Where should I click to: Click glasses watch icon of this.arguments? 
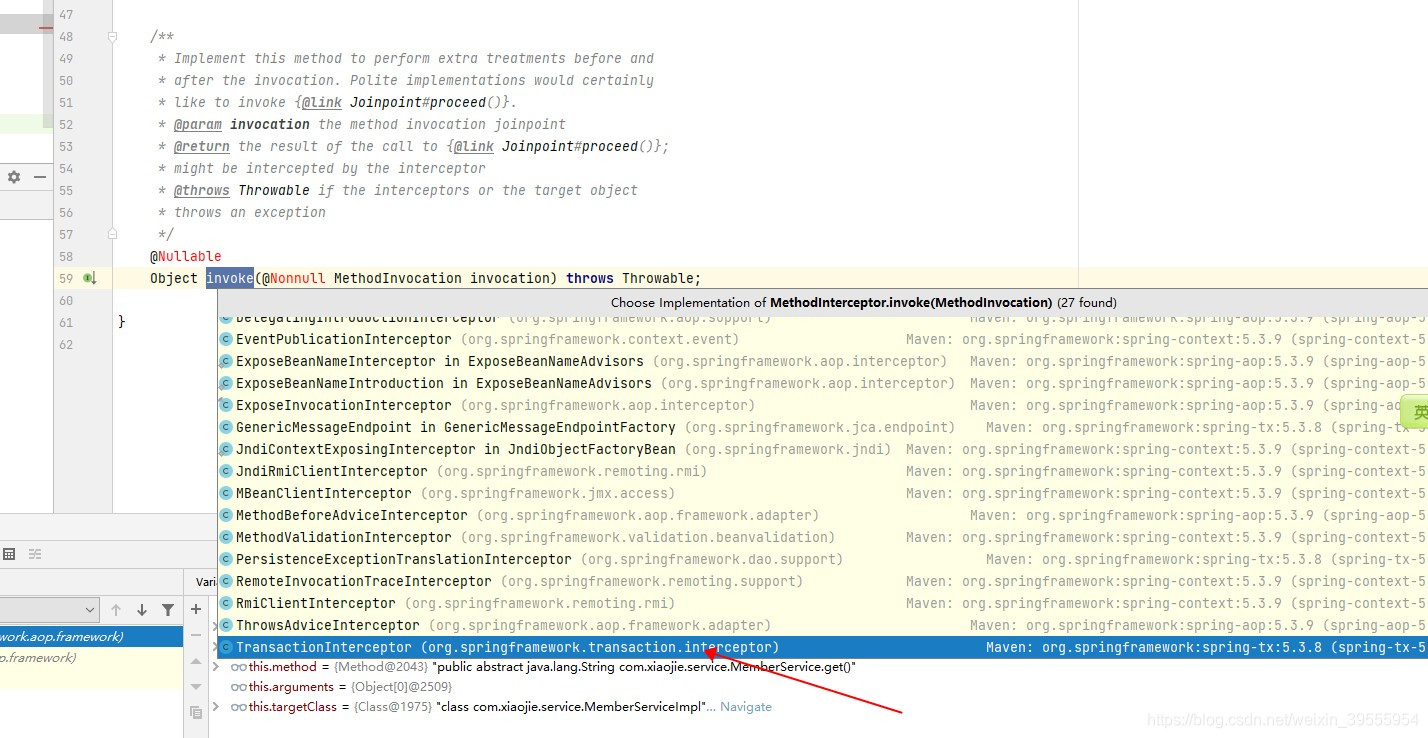[x=239, y=687]
